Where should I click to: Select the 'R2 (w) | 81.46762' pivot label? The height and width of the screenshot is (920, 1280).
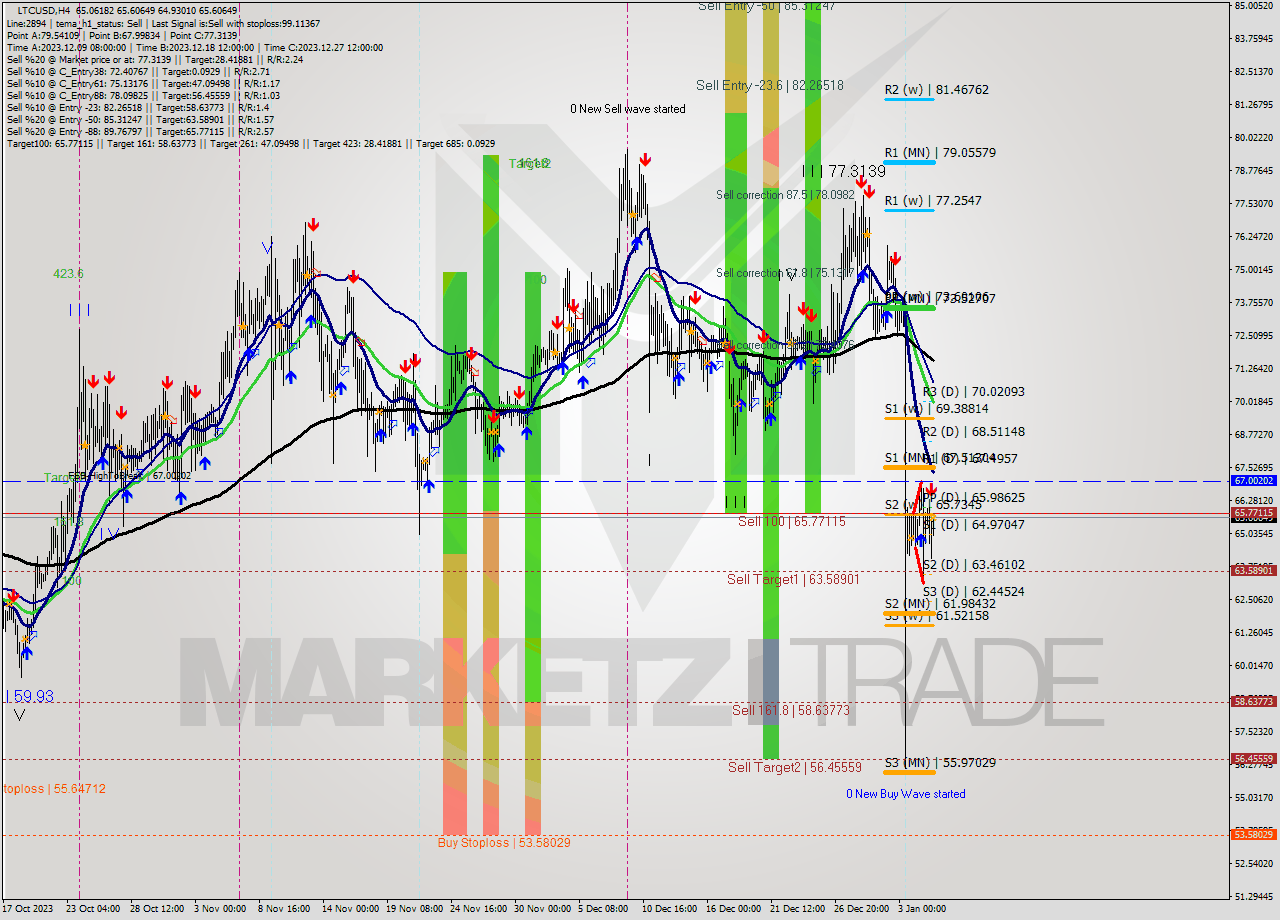[x=936, y=90]
